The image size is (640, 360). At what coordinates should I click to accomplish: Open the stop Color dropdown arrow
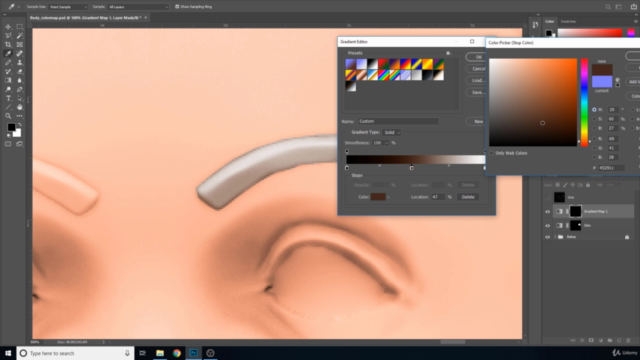pyautogui.click(x=388, y=197)
